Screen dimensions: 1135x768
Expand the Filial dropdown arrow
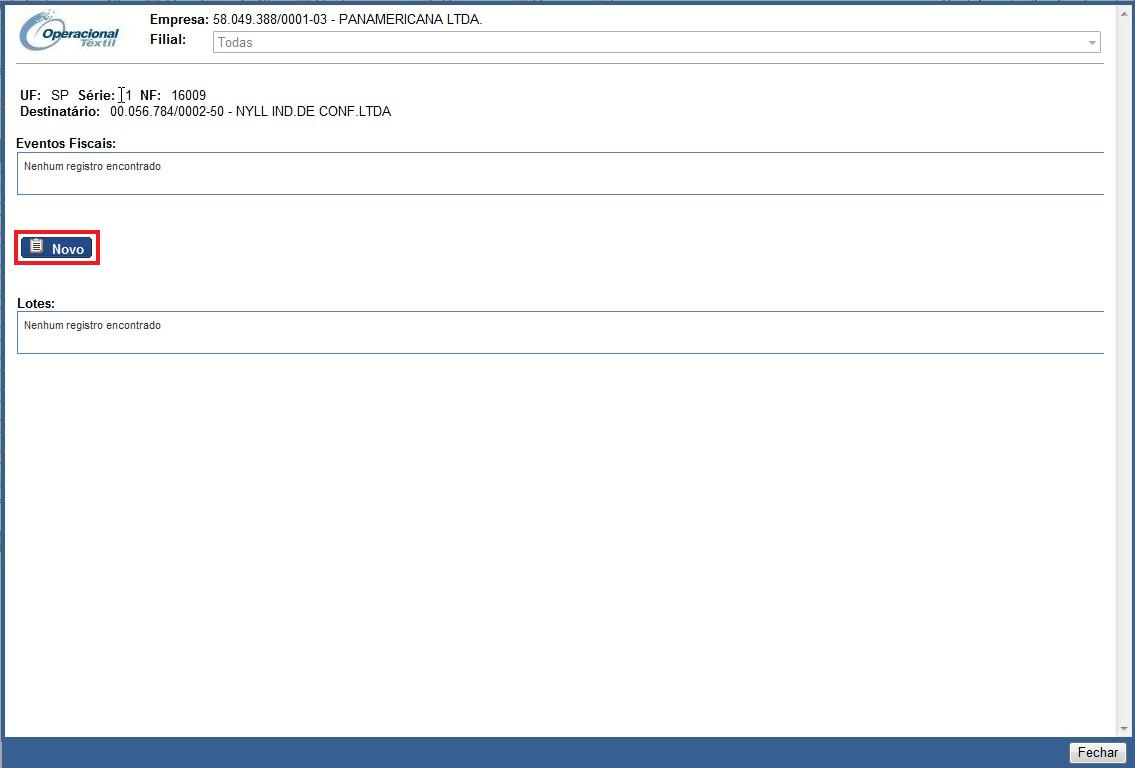(x=1092, y=43)
